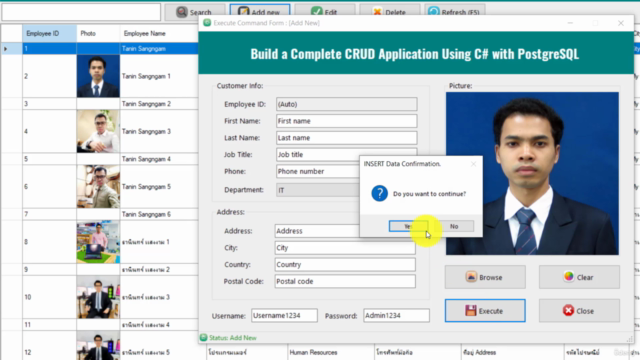Click the green status icon beside Status: Add New
The image size is (640, 360).
(203, 338)
